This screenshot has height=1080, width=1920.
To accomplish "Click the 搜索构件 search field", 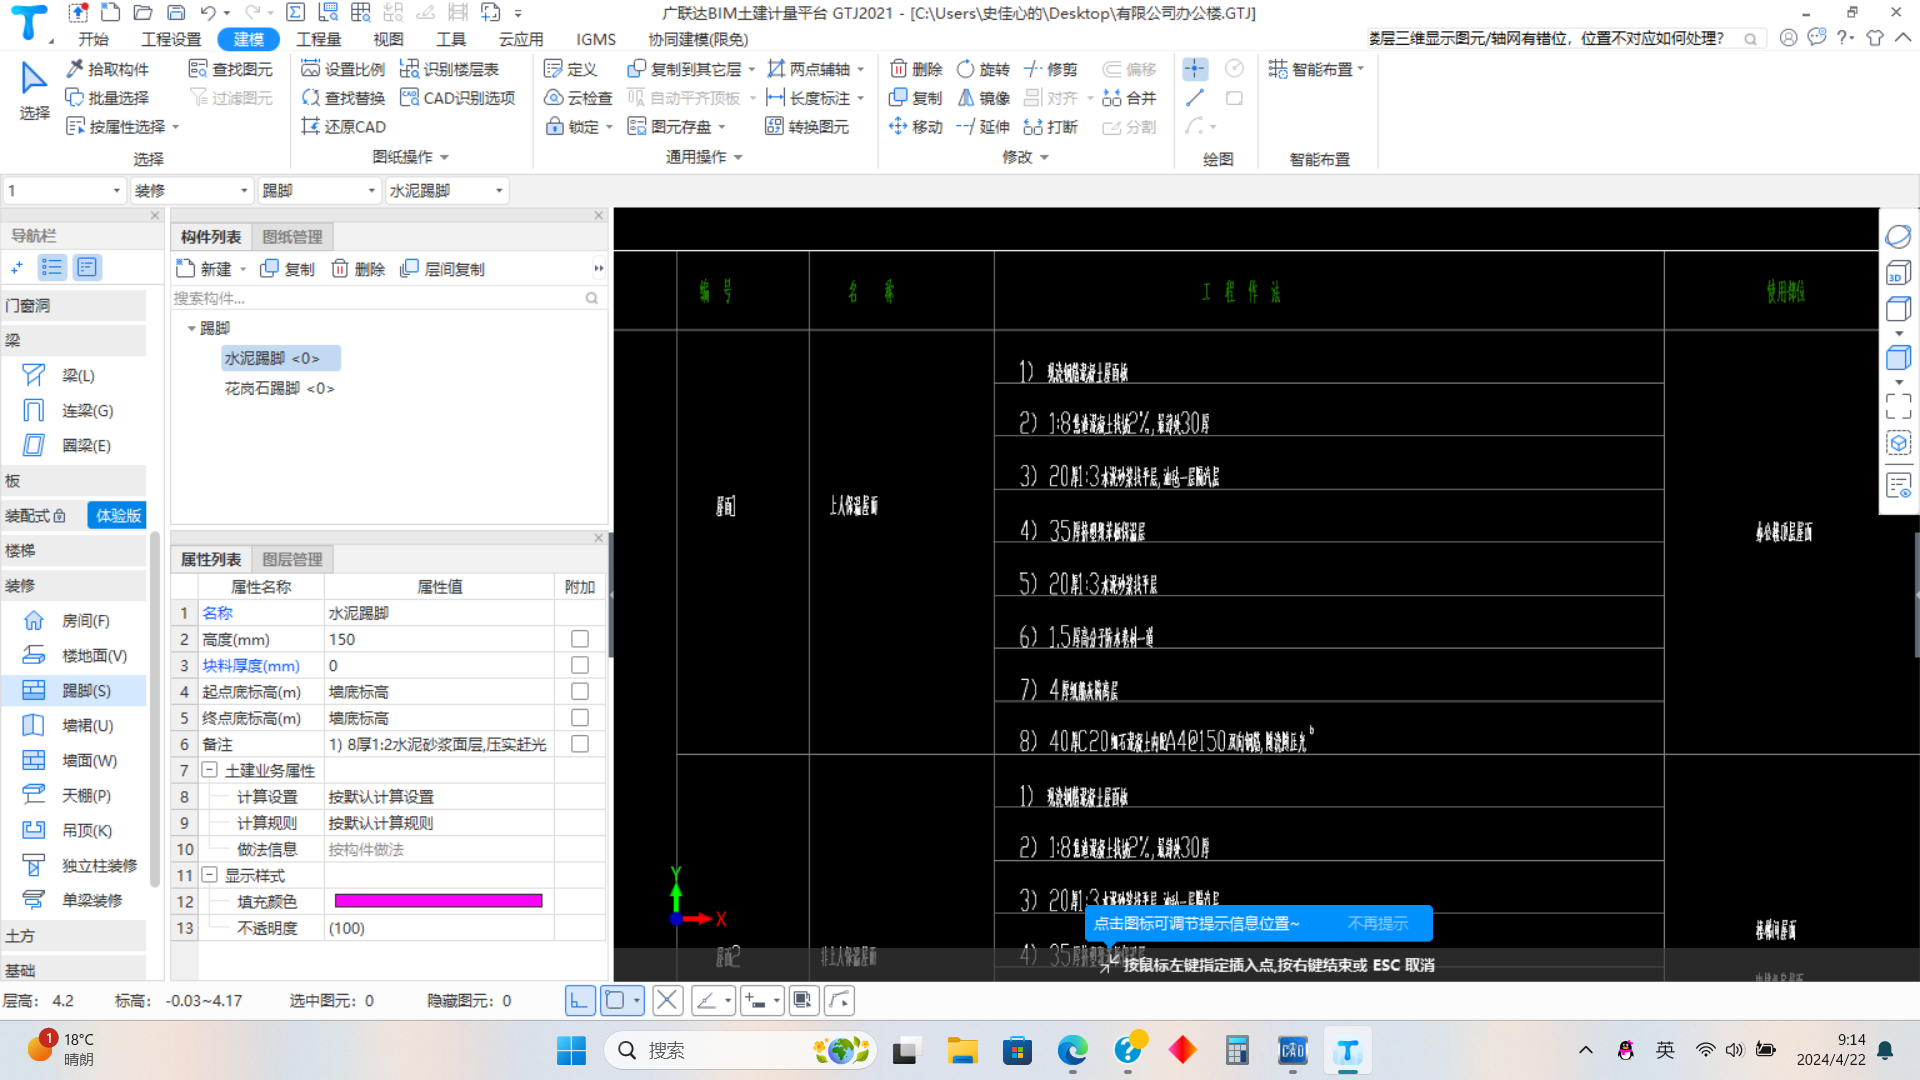I will pos(388,298).
